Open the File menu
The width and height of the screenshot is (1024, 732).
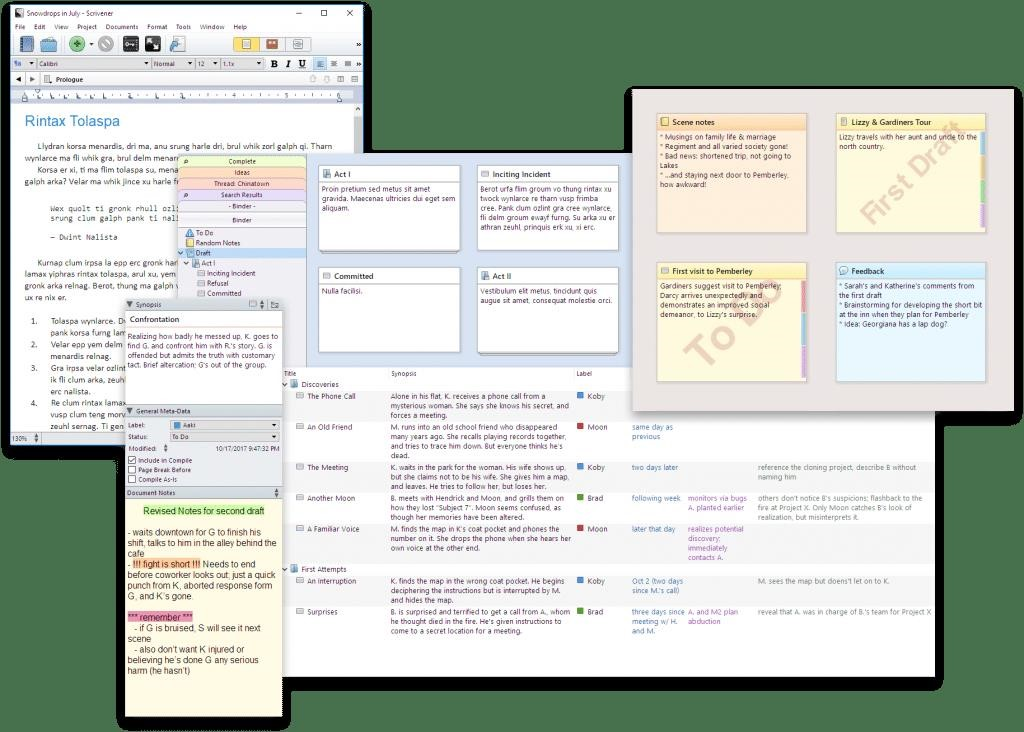pos(20,27)
